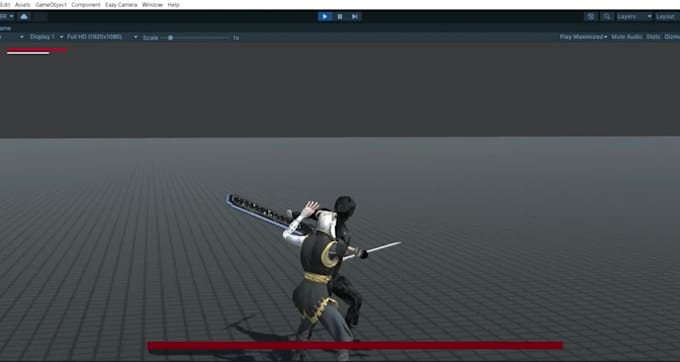
Task: Open the Layout dropdown
Action: pyautogui.click(x=667, y=16)
